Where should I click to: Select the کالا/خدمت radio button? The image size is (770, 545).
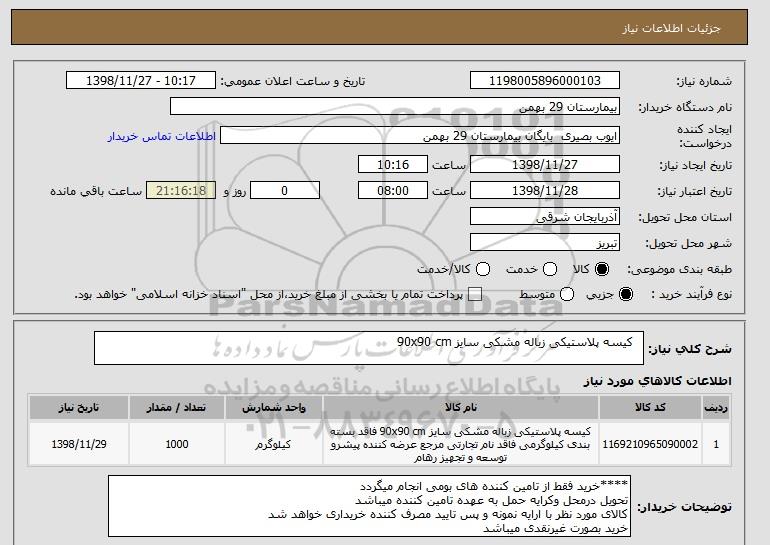[483, 269]
